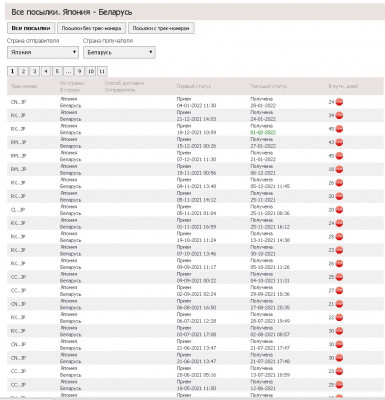The image size is (385, 400).
Task: Click current status date 02-08-2021 08:57
Action: [270, 334]
